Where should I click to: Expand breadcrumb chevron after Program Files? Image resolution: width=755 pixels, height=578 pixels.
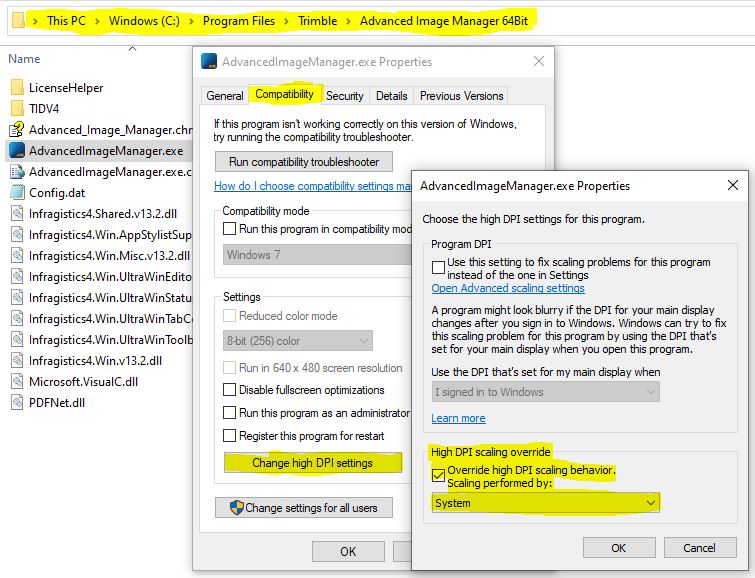(x=286, y=21)
